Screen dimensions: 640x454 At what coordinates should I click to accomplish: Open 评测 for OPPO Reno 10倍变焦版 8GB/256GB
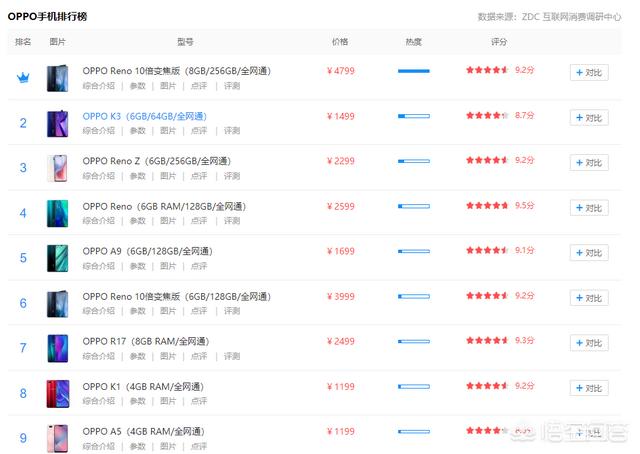(232, 86)
